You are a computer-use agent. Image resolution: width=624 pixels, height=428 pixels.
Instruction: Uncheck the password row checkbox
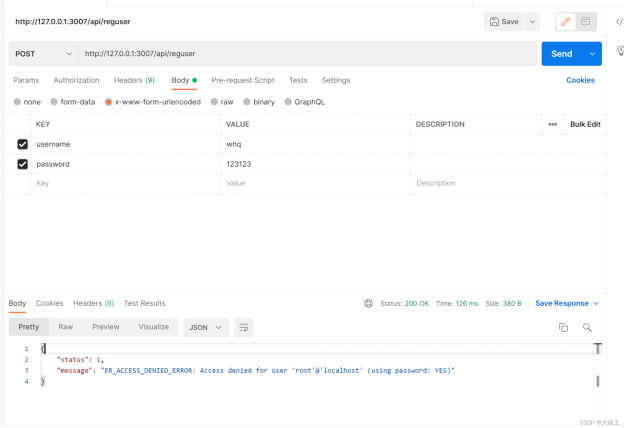(x=22, y=164)
